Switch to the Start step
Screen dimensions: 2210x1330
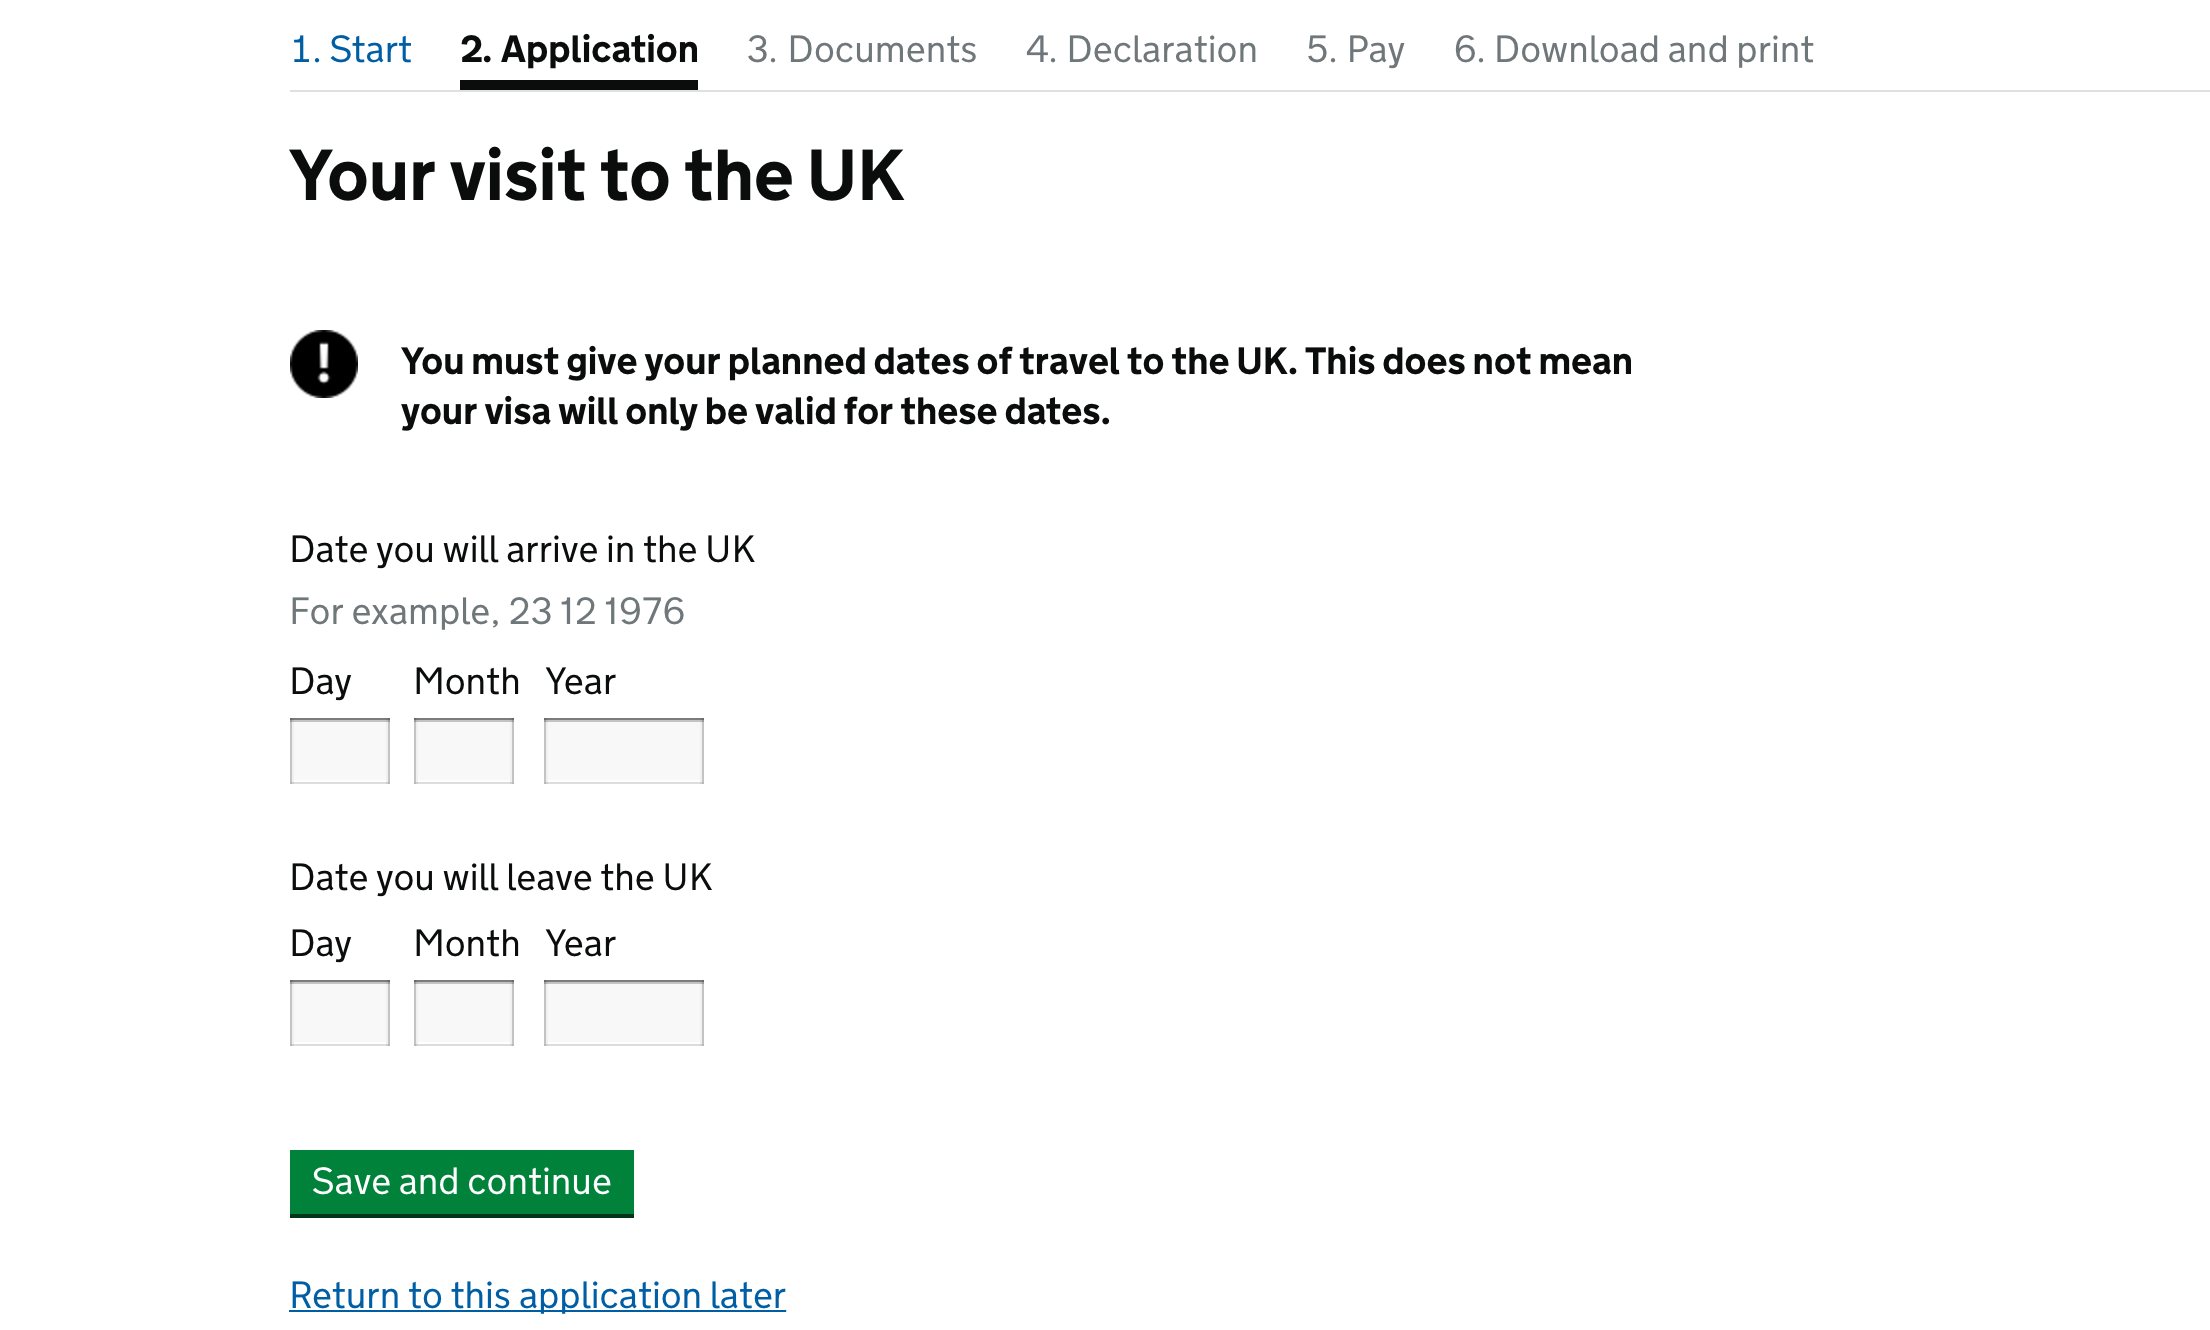point(351,49)
